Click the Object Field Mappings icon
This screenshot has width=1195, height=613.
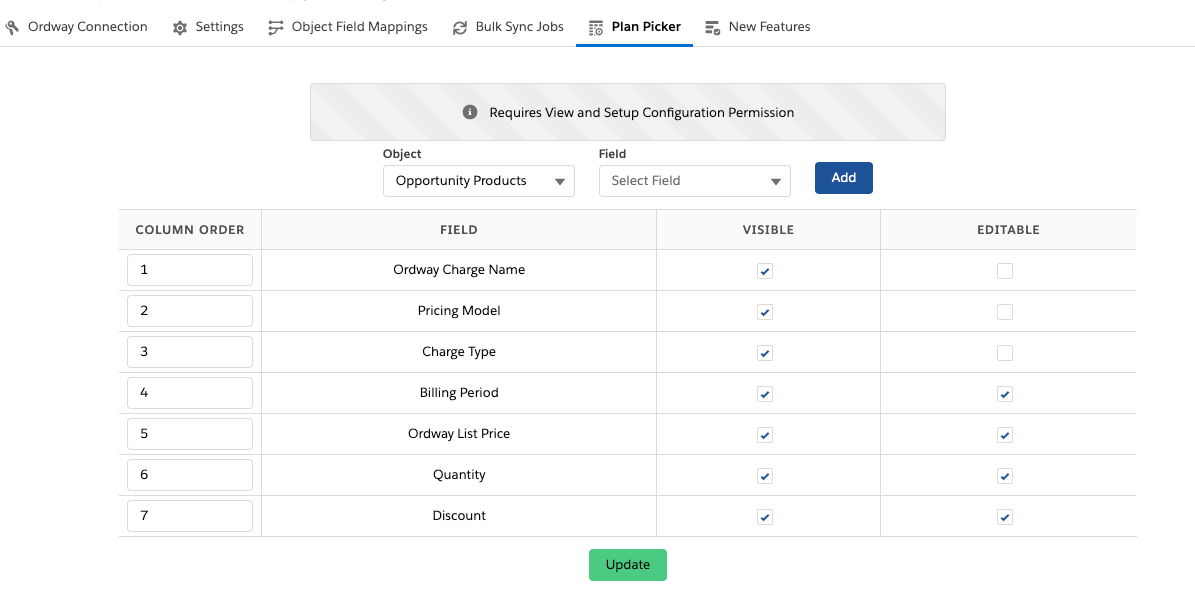coord(276,27)
